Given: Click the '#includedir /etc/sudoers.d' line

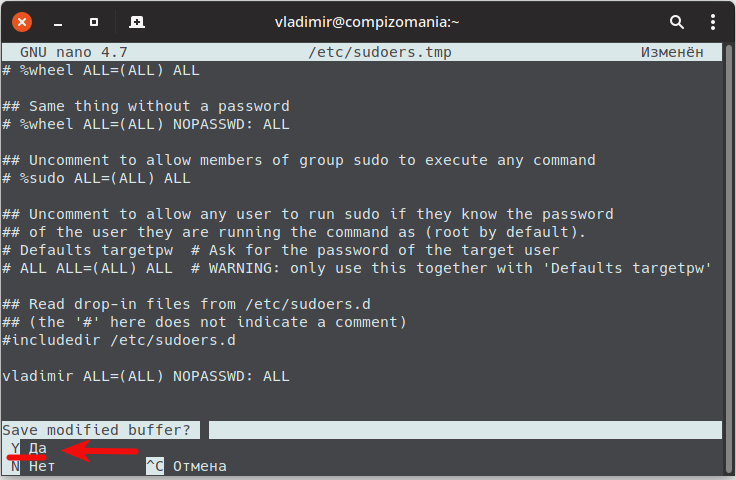Looking at the screenshot, I should (119, 340).
